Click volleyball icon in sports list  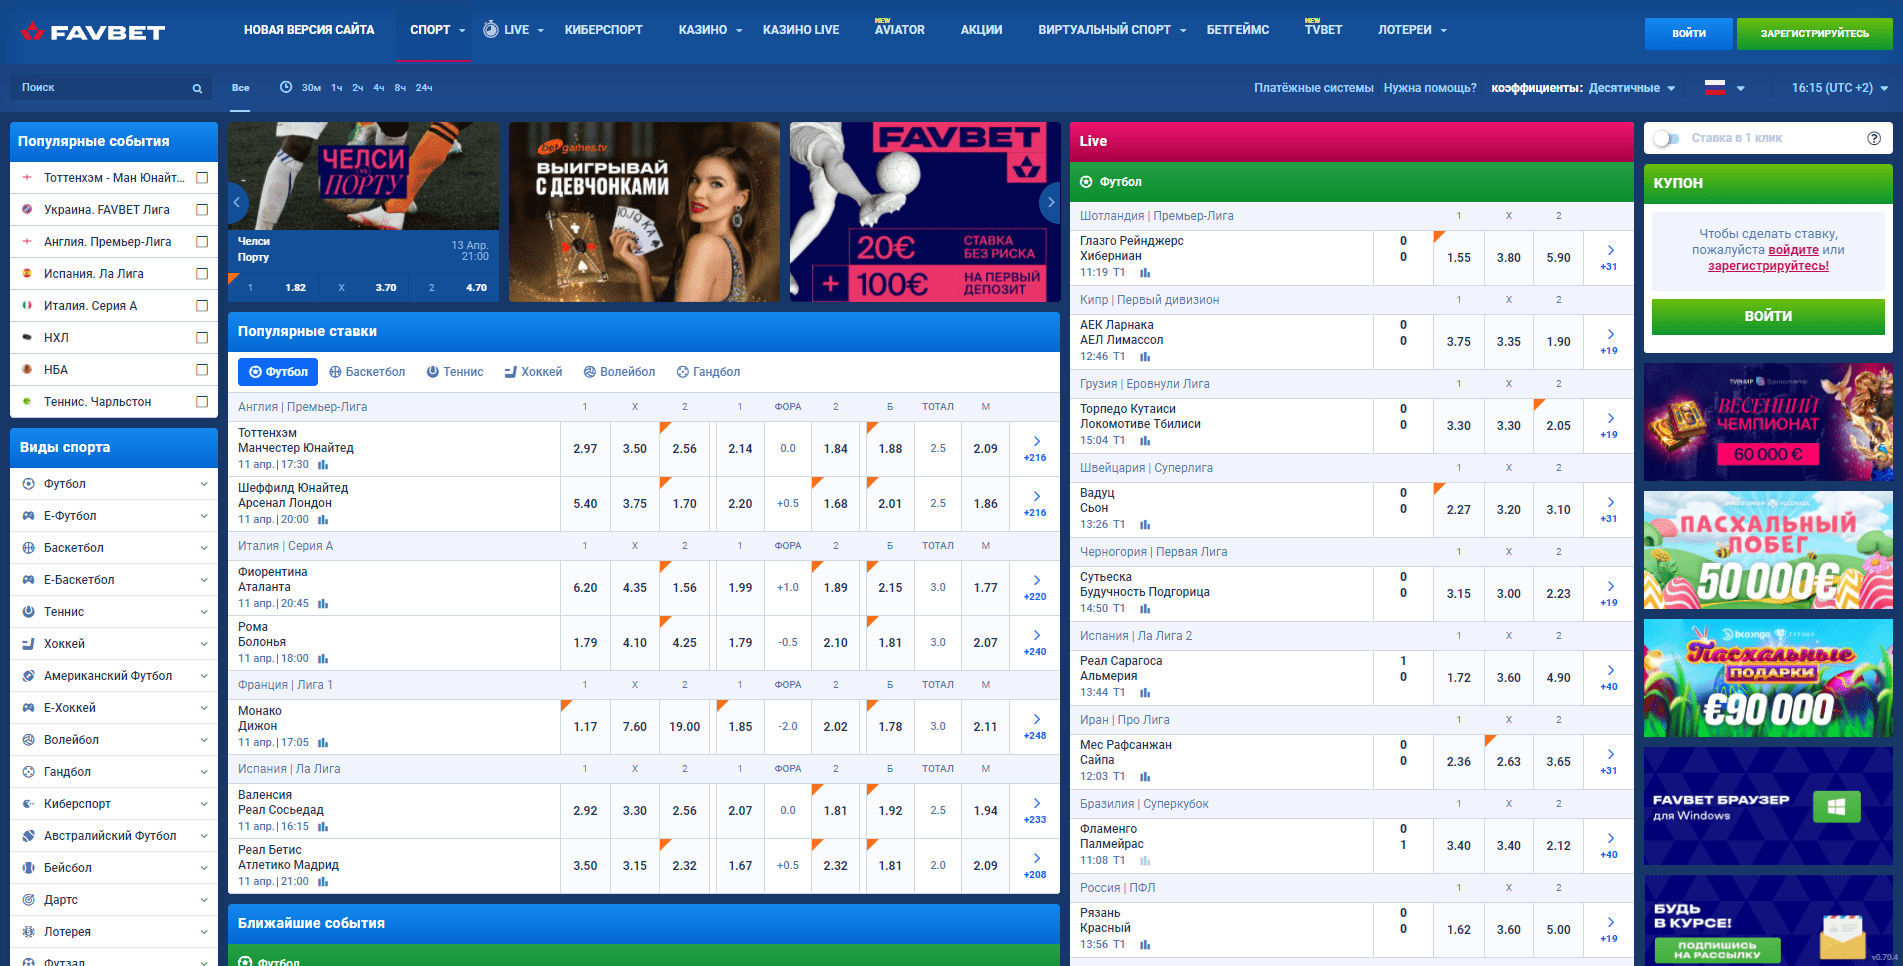pos(28,740)
